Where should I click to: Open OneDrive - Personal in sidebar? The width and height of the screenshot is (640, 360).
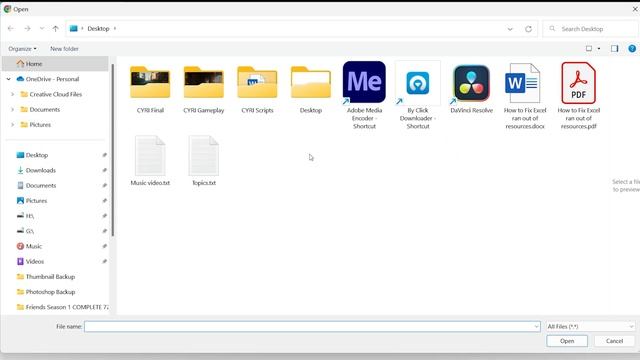click(52, 79)
